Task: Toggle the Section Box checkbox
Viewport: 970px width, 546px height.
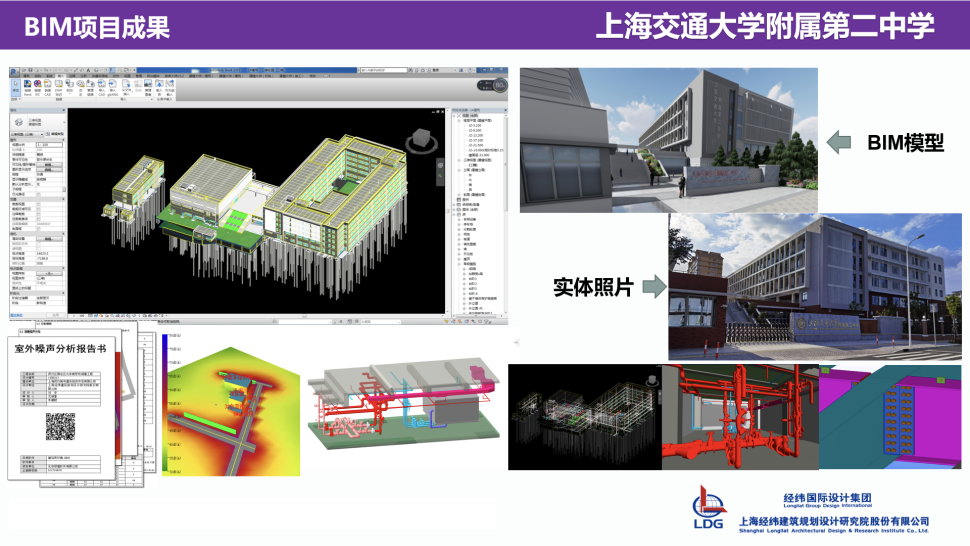Action: pos(38,229)
